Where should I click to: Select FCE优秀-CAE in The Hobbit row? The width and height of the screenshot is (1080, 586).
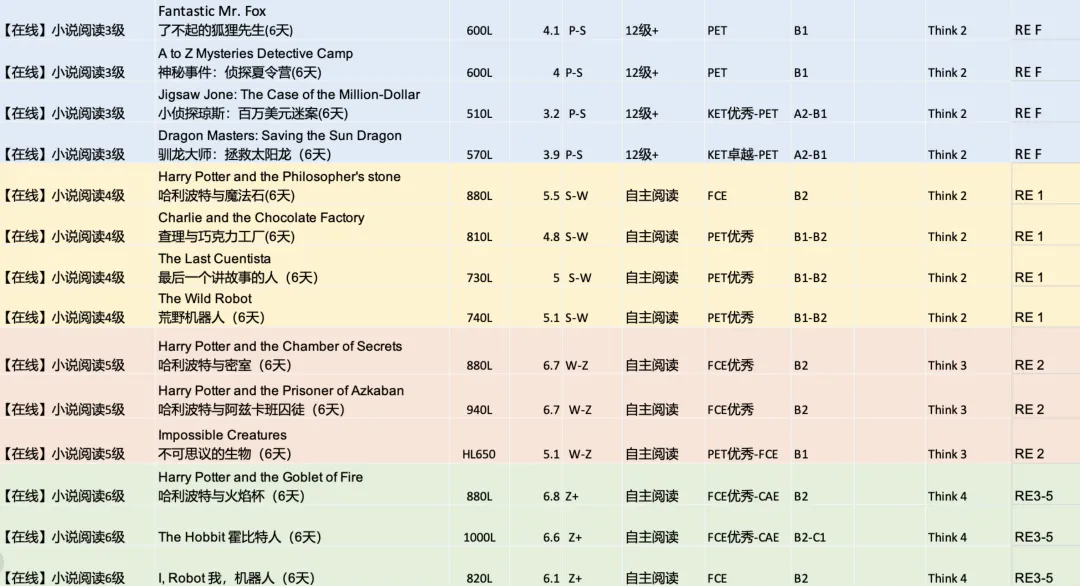pyautogui.click(x=743, y=537)
